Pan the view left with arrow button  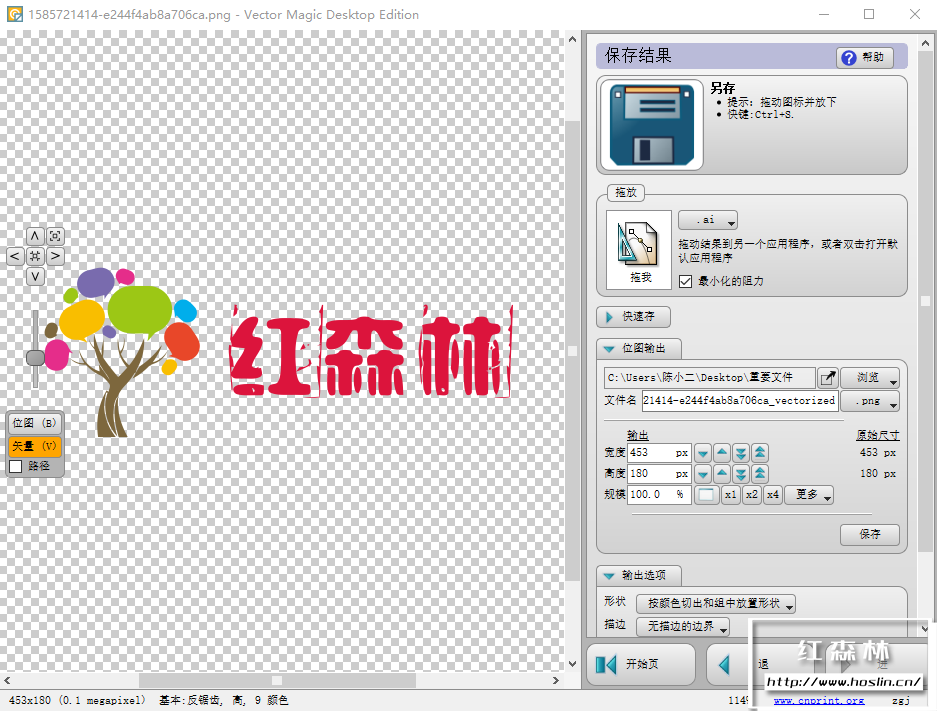point(15,256)
